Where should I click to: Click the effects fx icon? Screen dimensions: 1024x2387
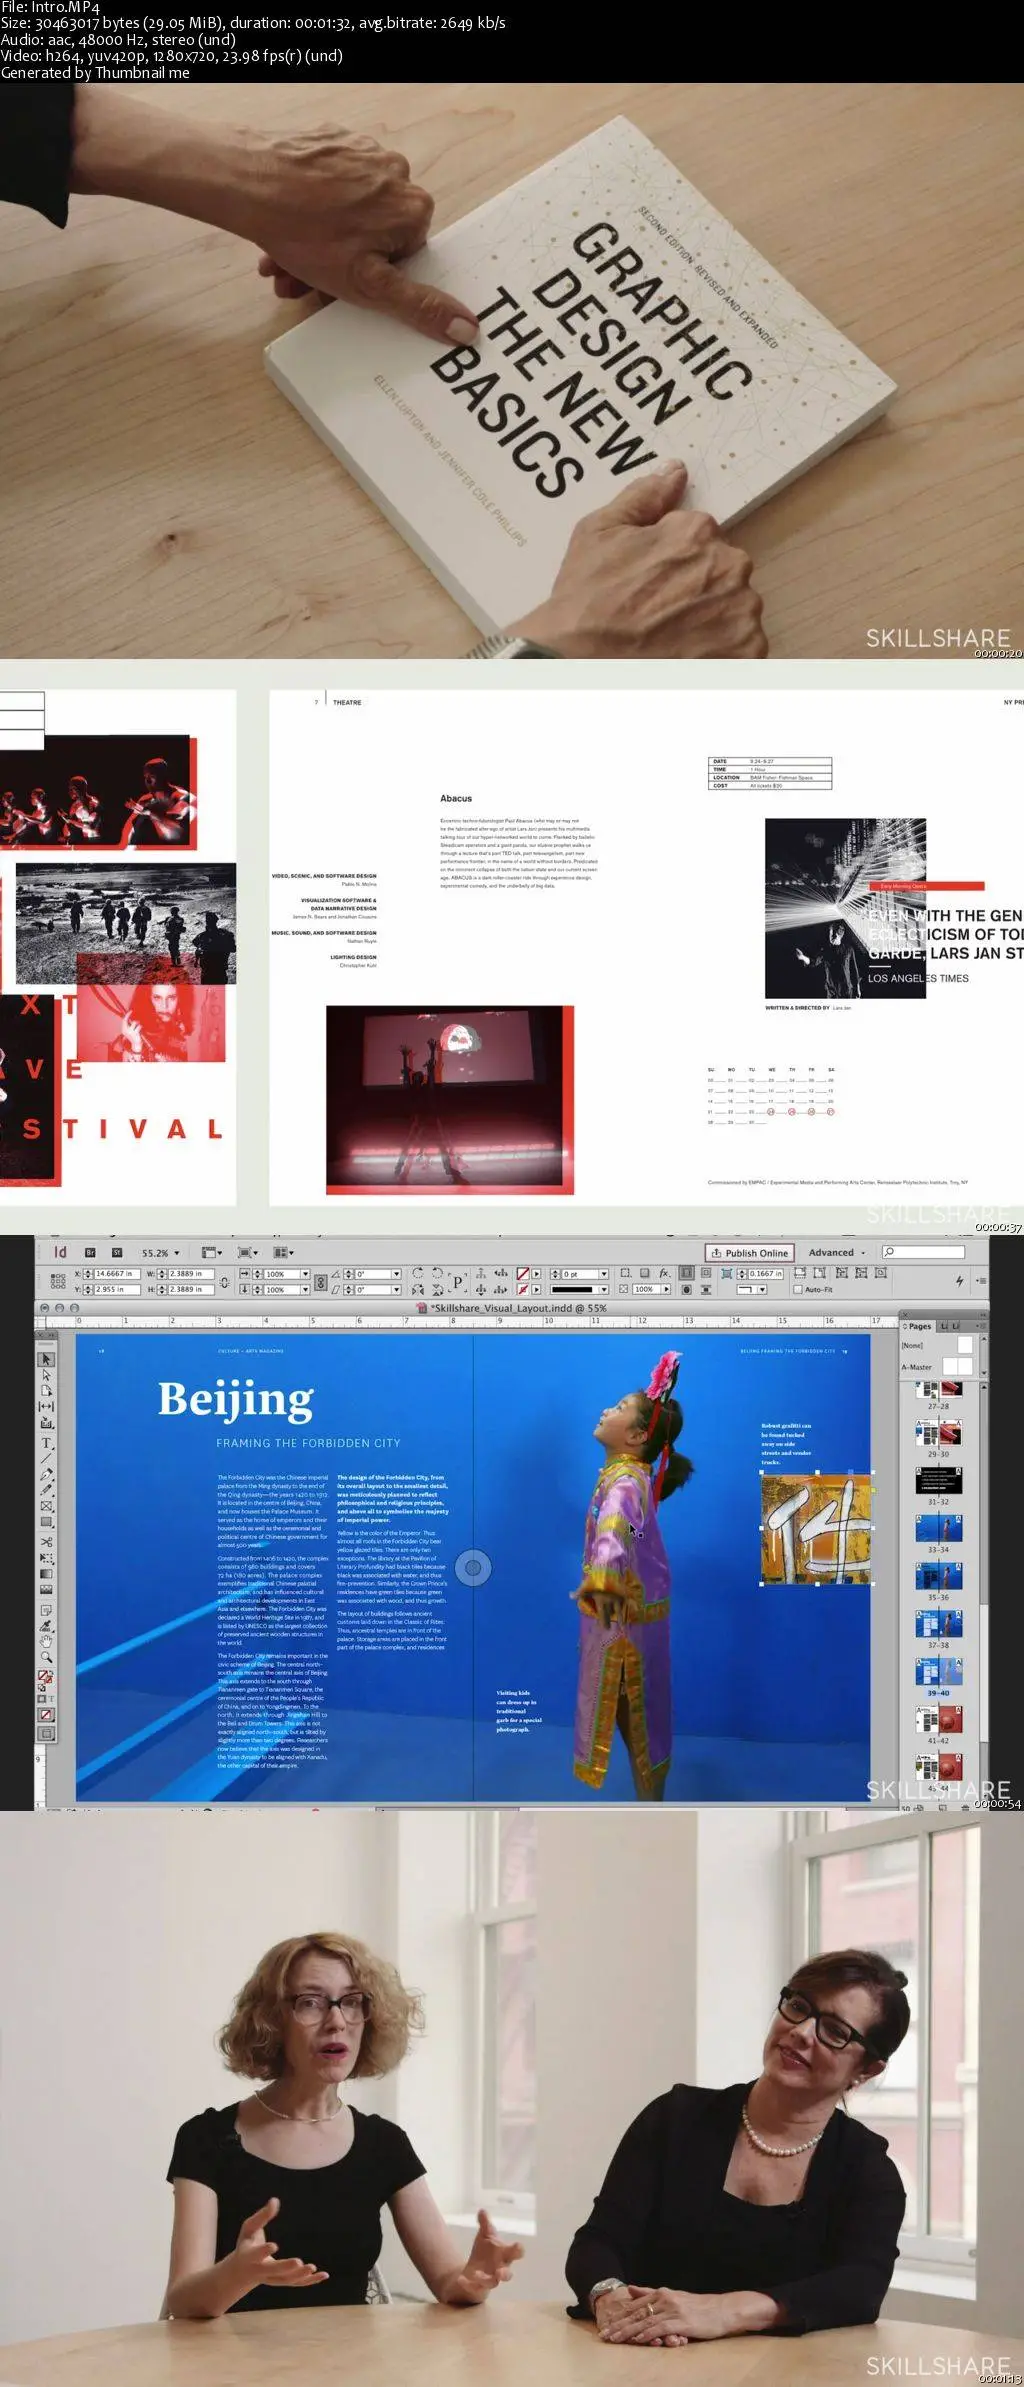point(664,1273)
